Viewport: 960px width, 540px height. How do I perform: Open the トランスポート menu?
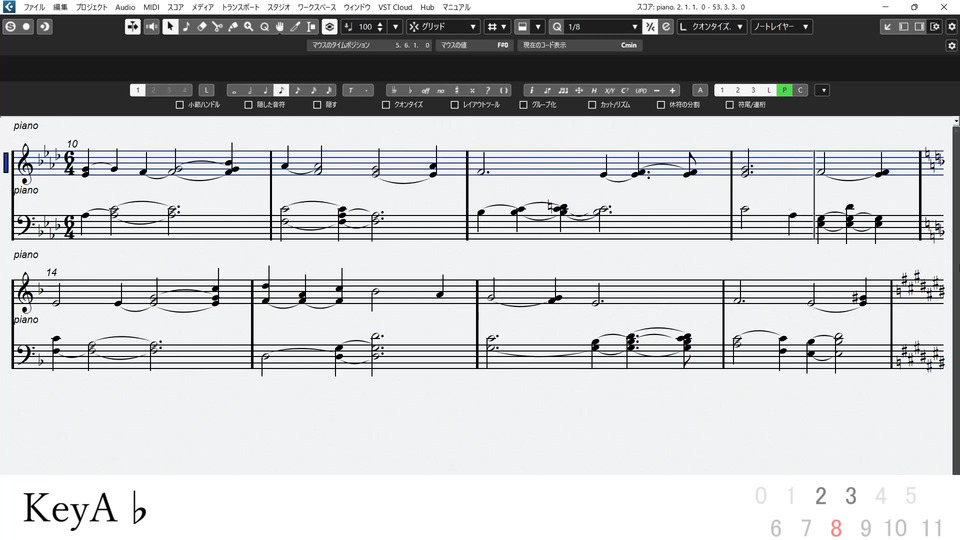click(x=240, y=7)
